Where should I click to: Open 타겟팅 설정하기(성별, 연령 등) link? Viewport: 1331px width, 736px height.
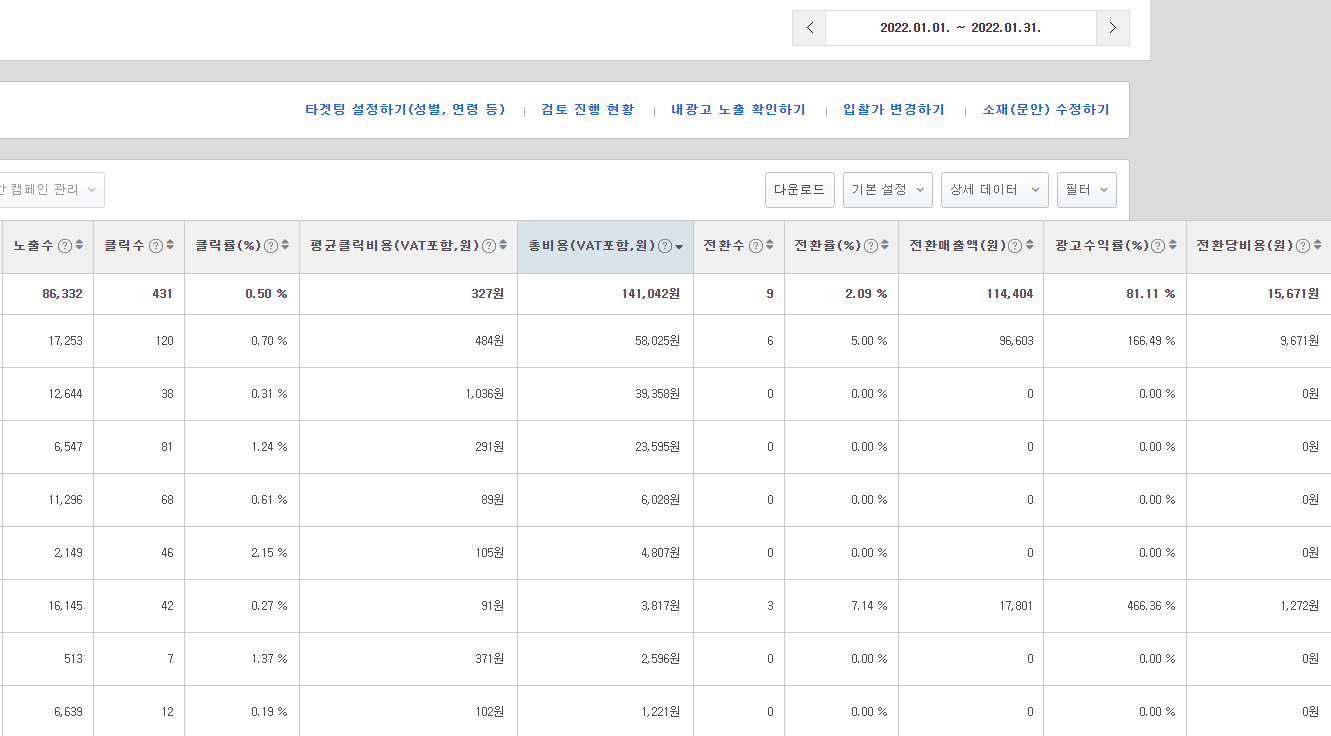[x=405, y=110]
